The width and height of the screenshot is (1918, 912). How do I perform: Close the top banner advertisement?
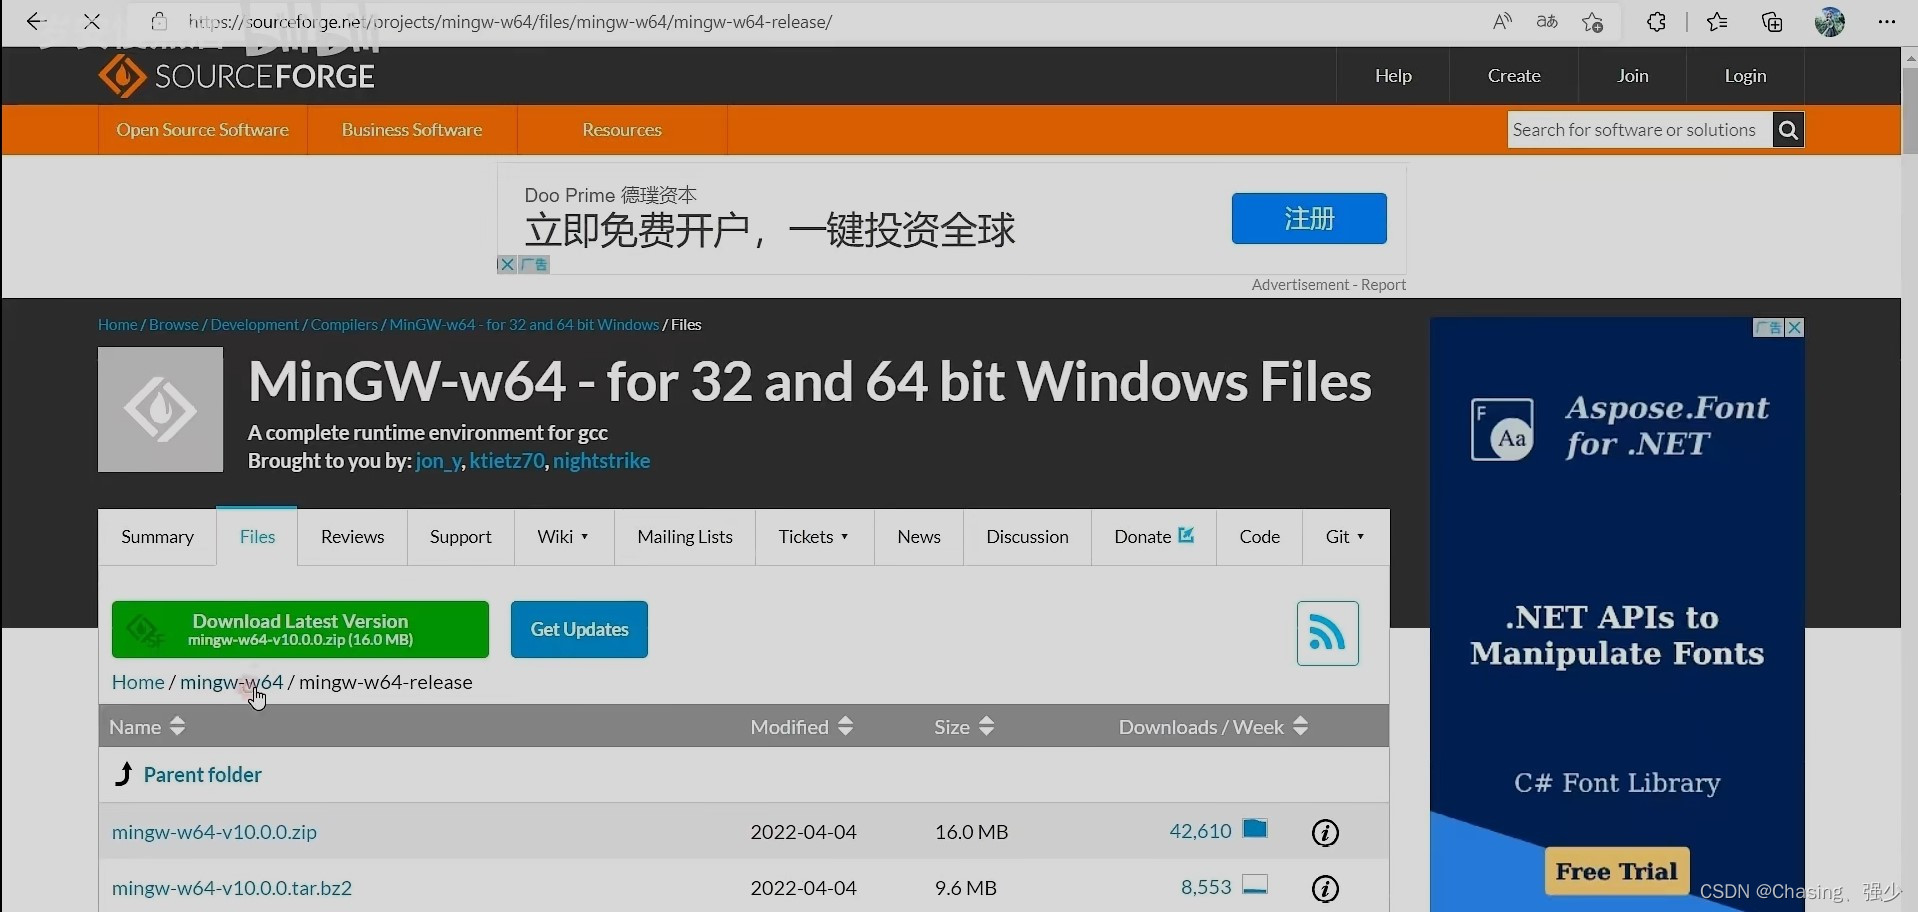click(507, 264)
